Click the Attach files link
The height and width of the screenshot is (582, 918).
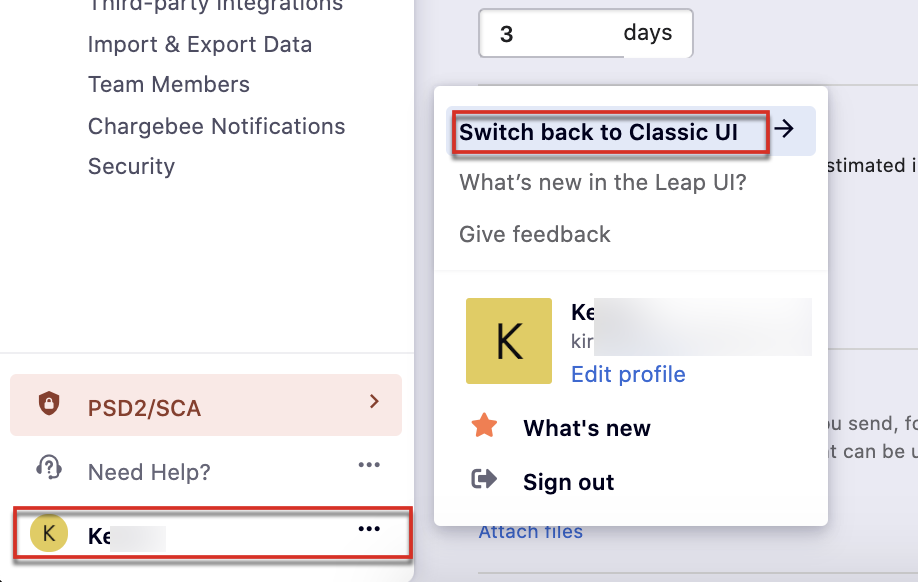pyautogui.click(x=530, y=531)
